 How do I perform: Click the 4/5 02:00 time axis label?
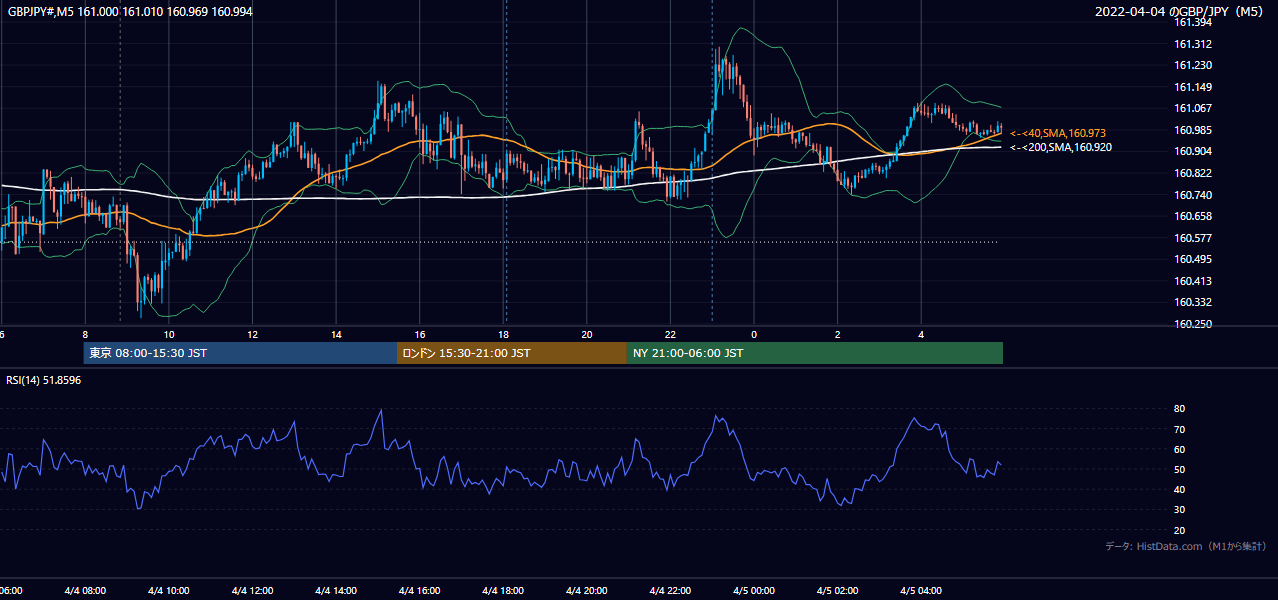tap(838, 591)
